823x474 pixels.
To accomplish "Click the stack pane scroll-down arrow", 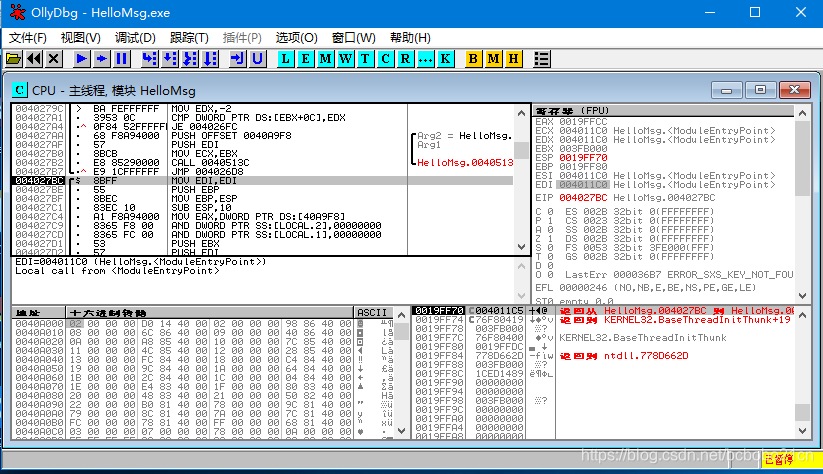I will click(x=802, y=430).
